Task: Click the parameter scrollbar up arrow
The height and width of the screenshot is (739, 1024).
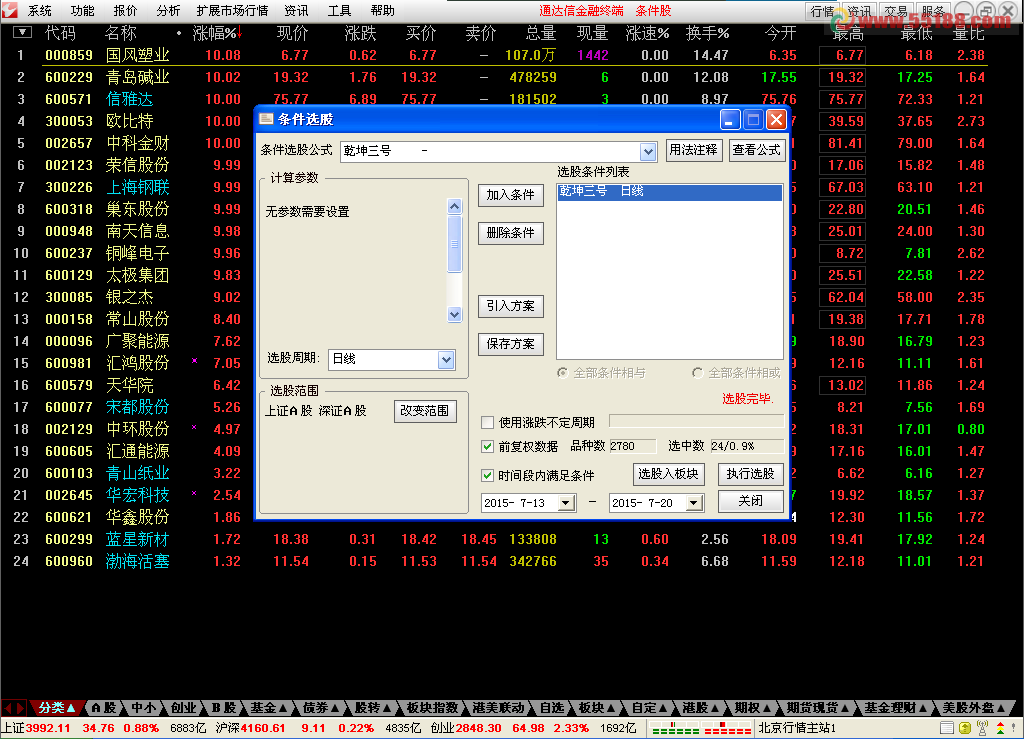Action: point(455,206)
